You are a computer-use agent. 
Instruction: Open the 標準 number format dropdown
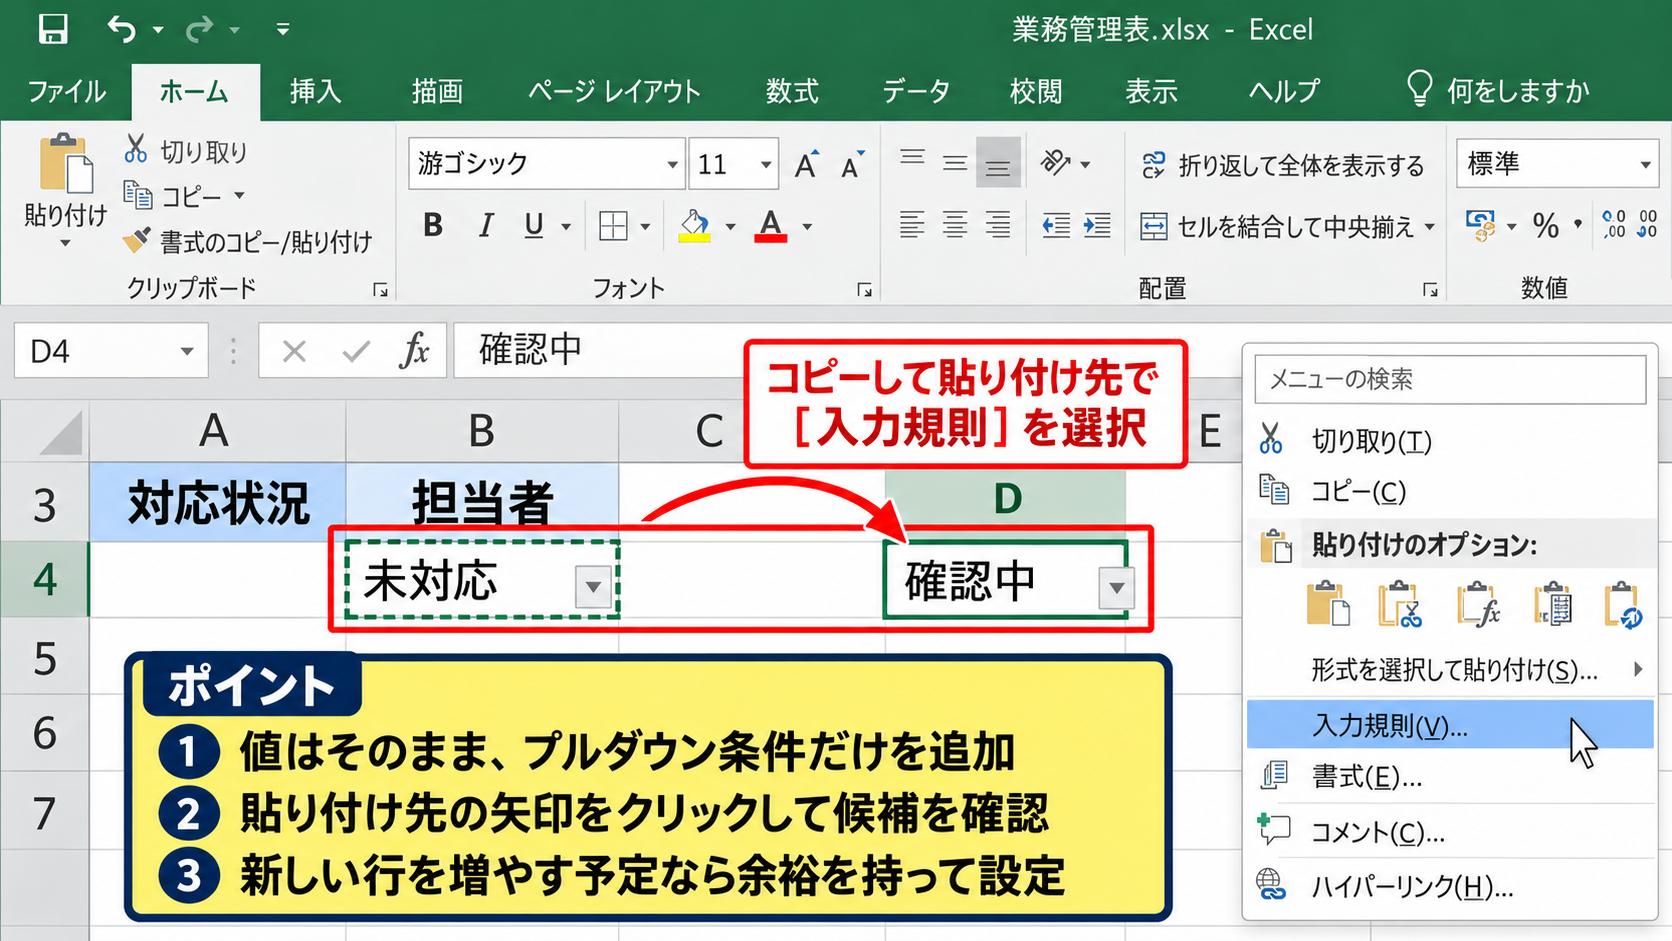click(x=1645, y=164)
